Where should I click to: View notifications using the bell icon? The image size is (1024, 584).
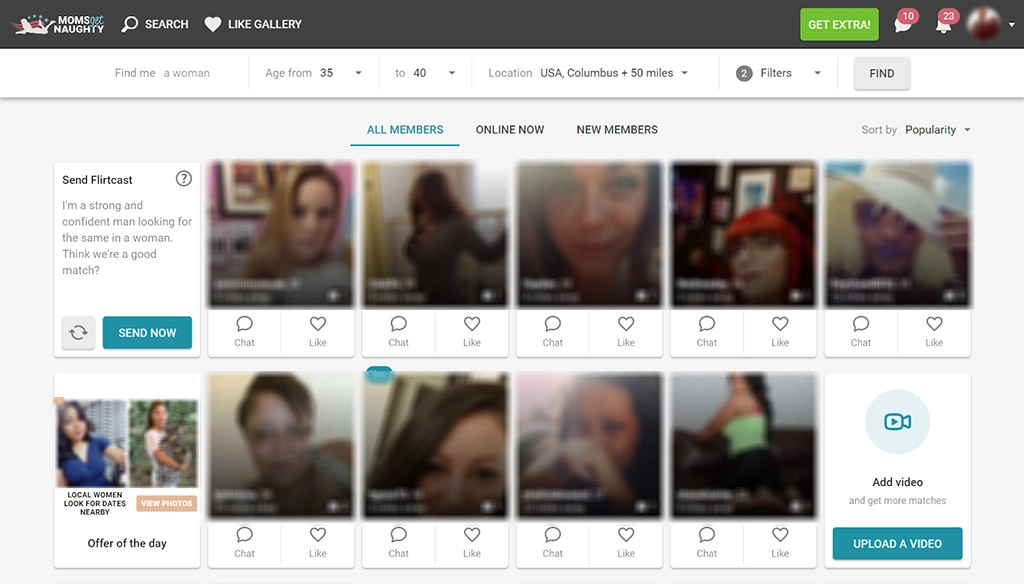click(943, 23)
